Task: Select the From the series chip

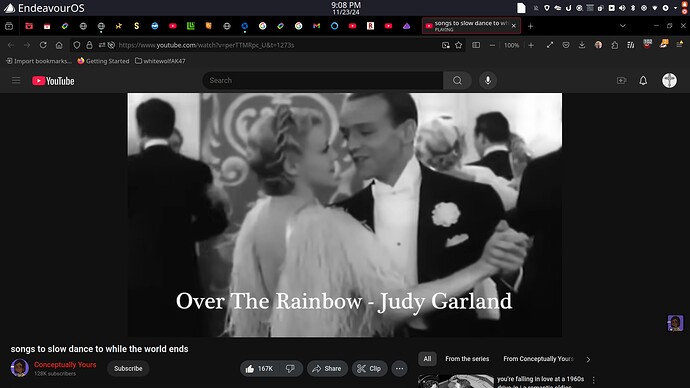Action: [467, 359]
